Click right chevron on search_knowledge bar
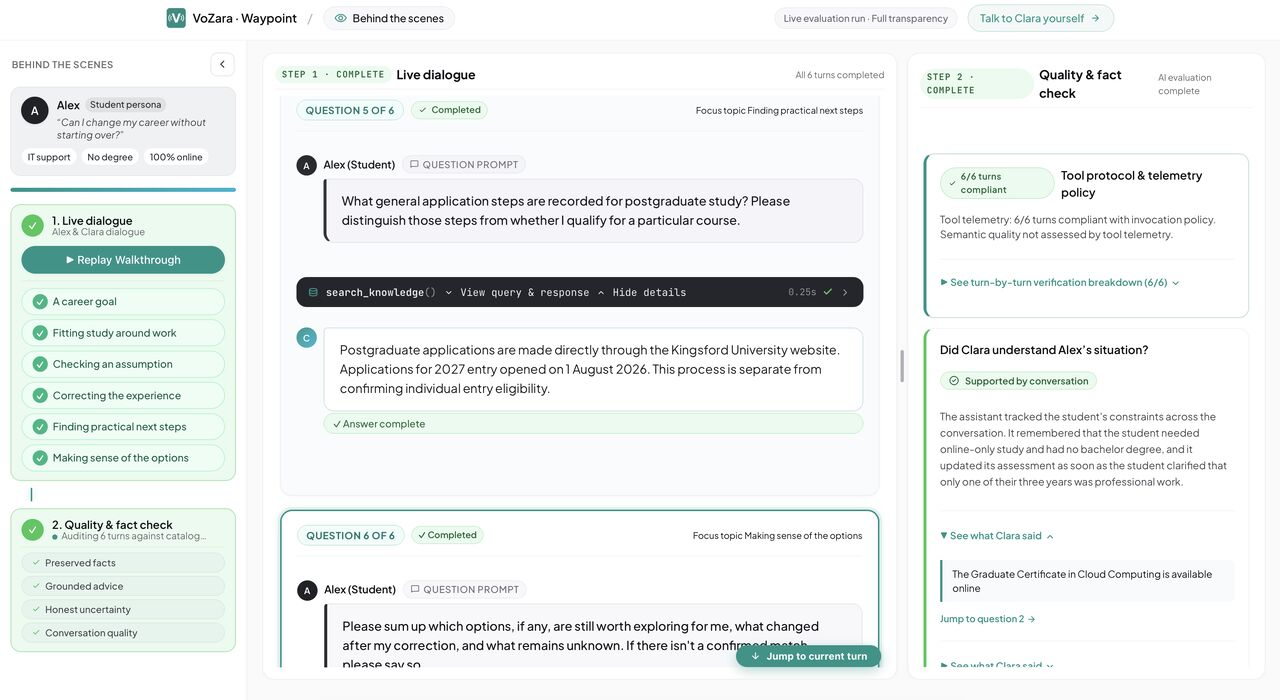Viewport: 1280px width, 700px height. click(x=845, y=292)
